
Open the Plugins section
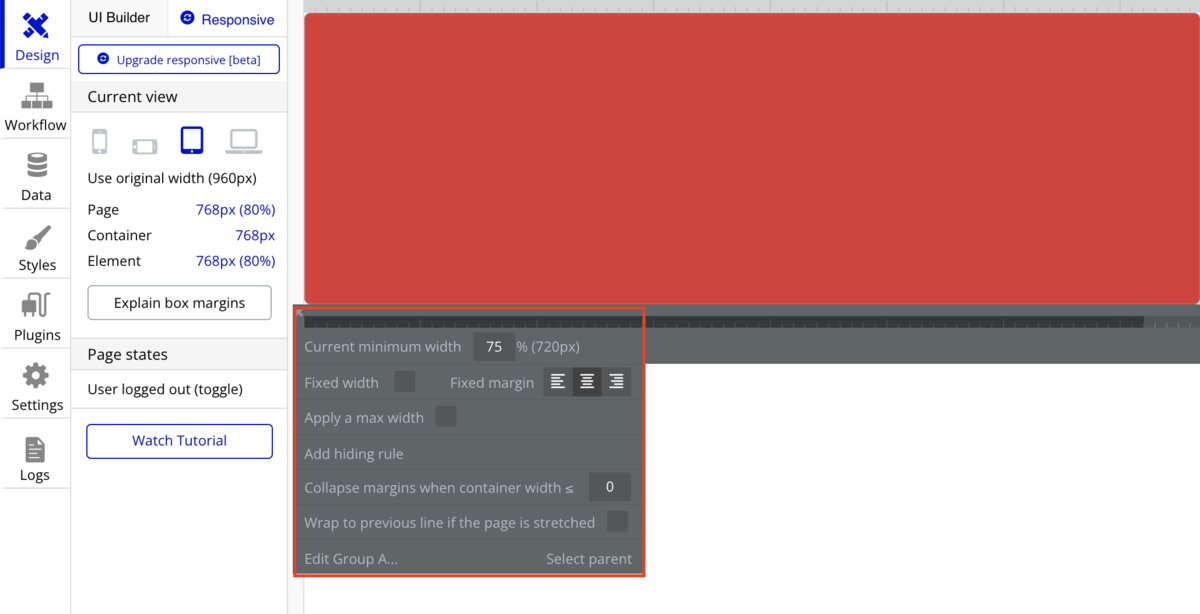tap(36, 316)
